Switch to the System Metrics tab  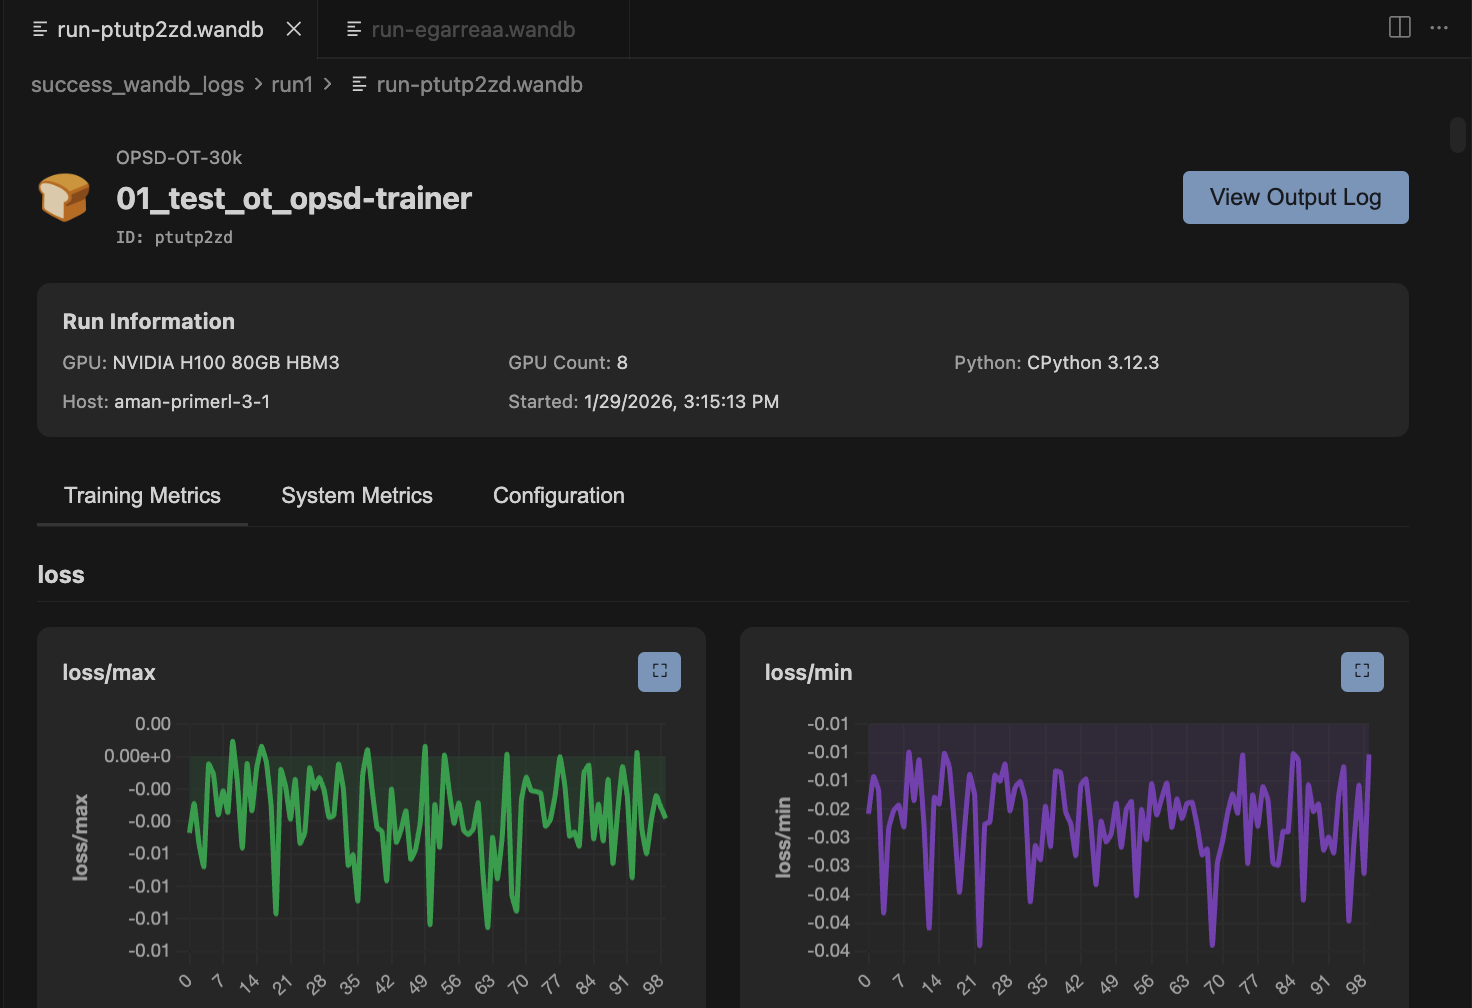click(356, 495)
